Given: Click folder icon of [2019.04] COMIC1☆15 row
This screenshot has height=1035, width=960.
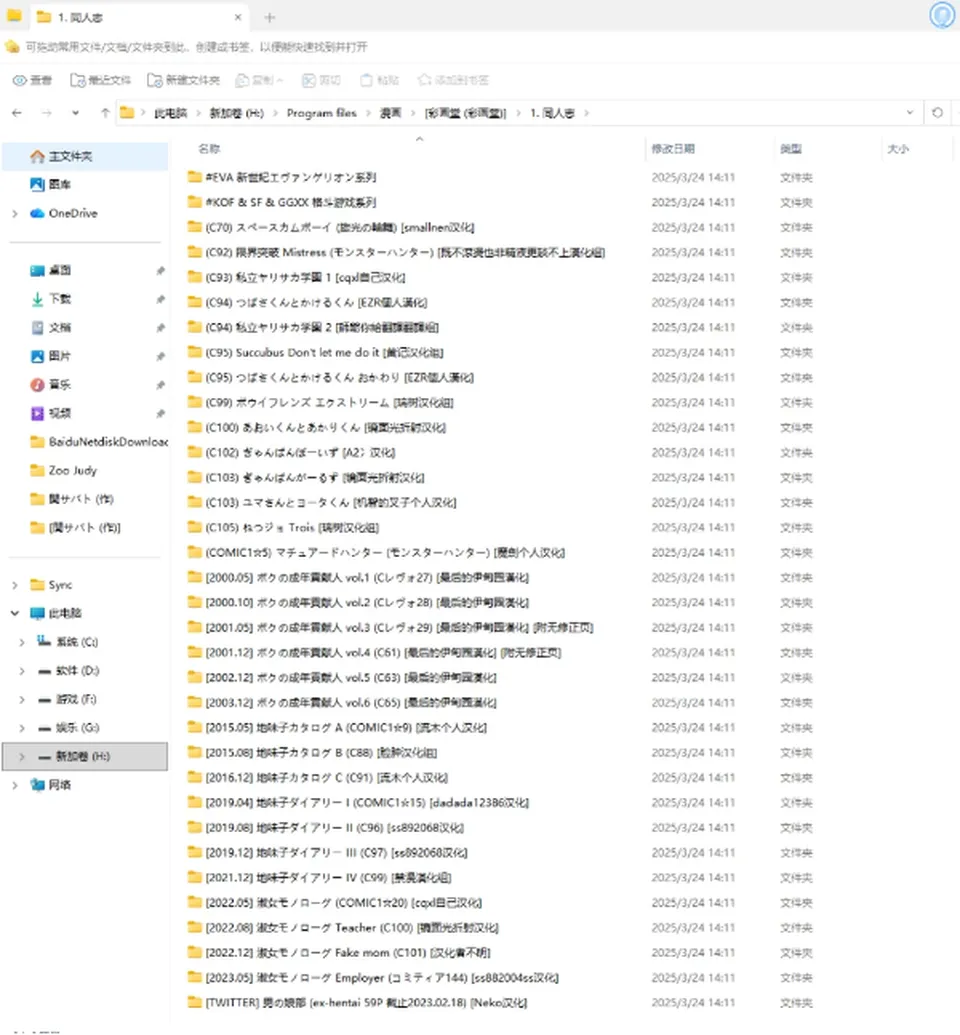Looking at the screenshot, I should pos(194,802).
